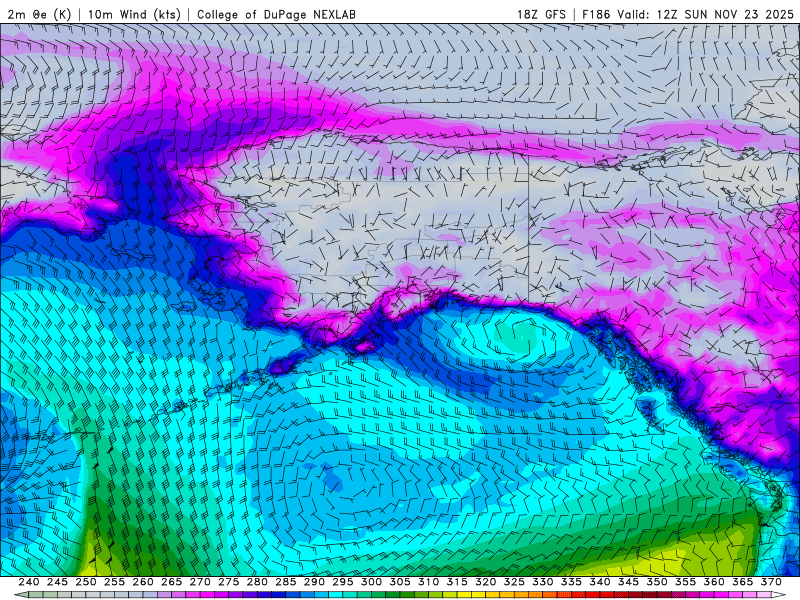
Task: Click the 330 colorbar scale label
Action: tap(543, 582)
